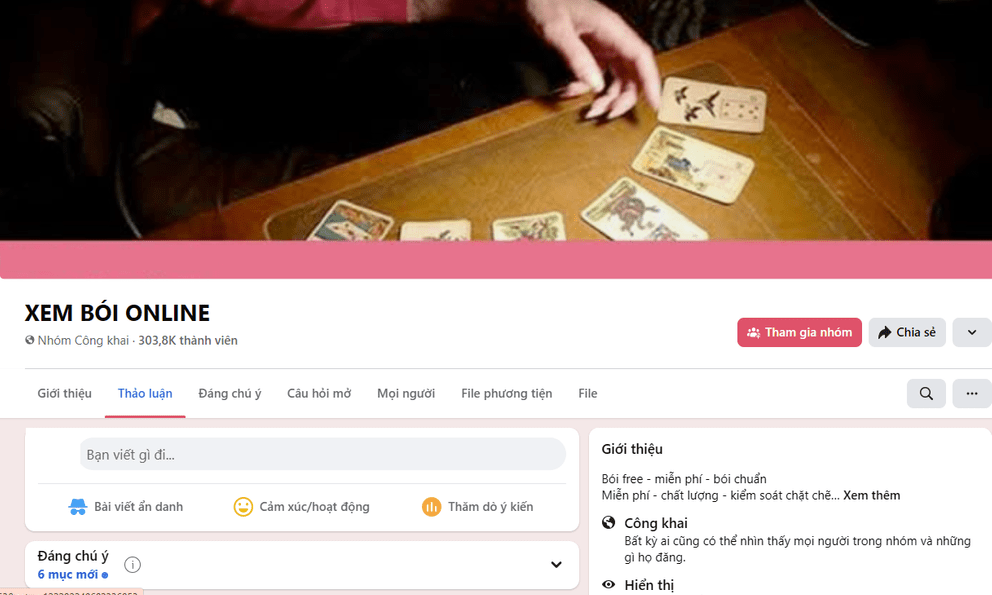Expand the Đáng chú ý section chevron
The image size is (992, 595).
(556, 565)
